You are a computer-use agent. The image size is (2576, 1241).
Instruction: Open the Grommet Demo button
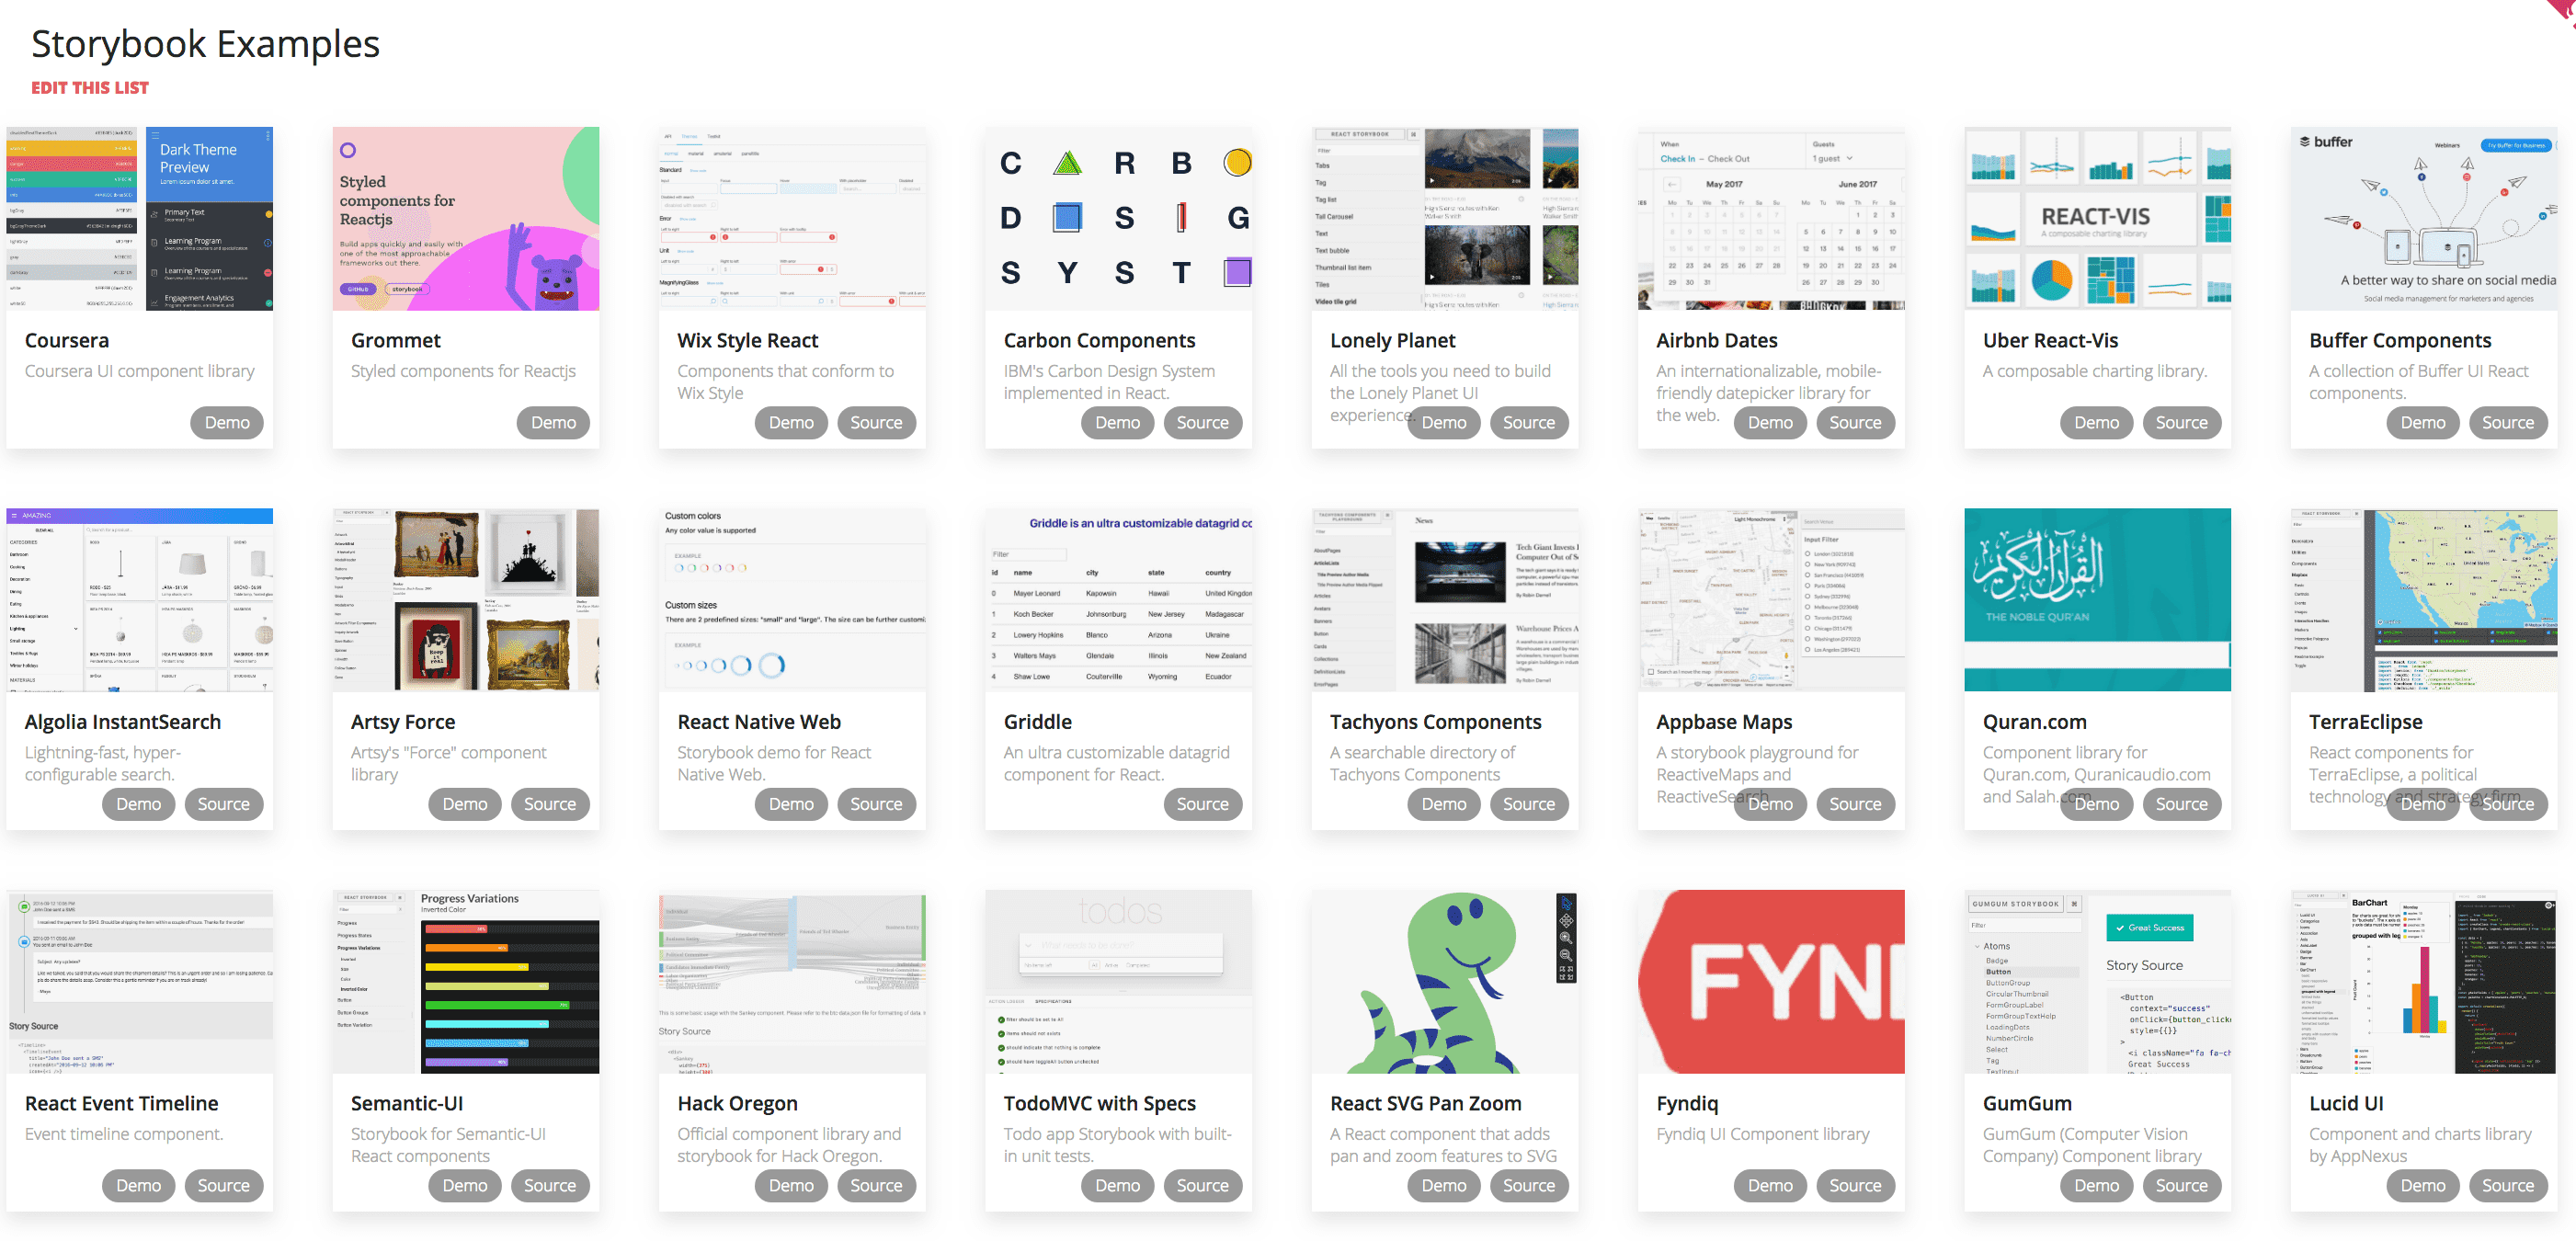[x=553, y=423]
